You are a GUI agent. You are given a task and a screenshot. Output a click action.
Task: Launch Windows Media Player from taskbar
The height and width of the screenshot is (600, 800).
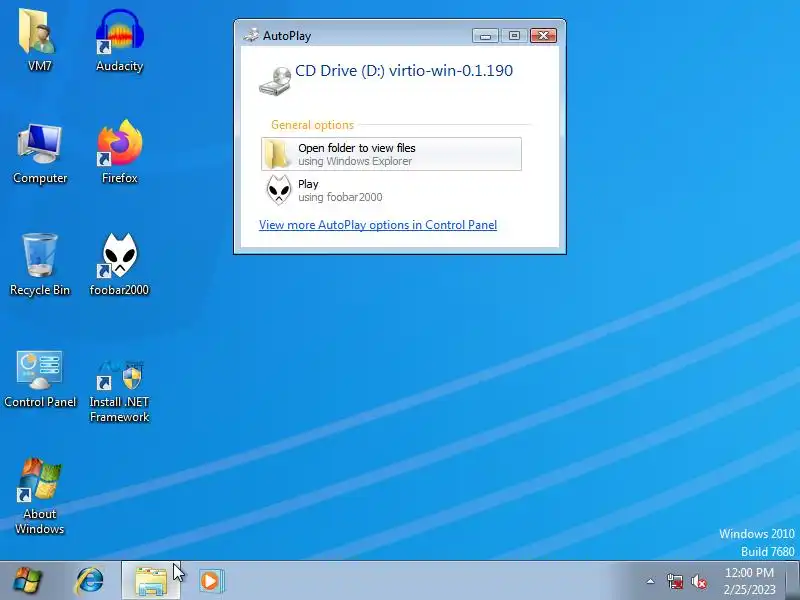click(x=210, y=581)
